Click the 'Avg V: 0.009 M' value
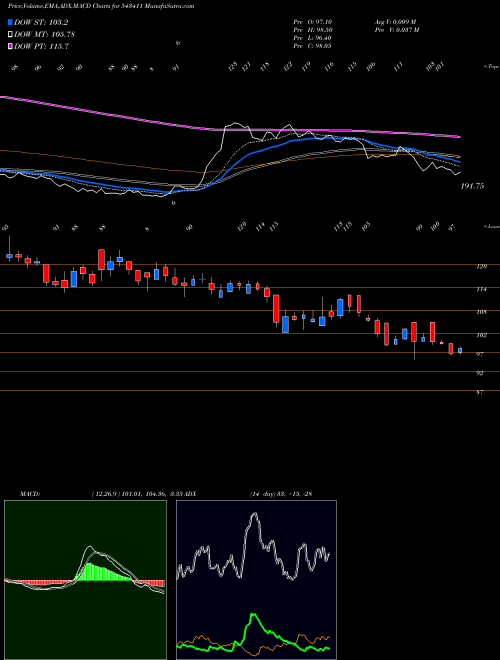 coord(395,22)
